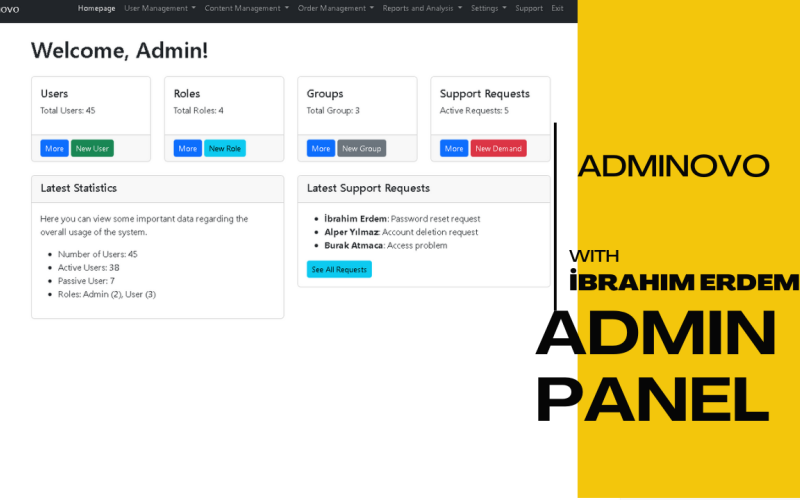The width and height of the screenshot is (800, 500).
Task: Click More in the Groups card
Action: [321, 148]
